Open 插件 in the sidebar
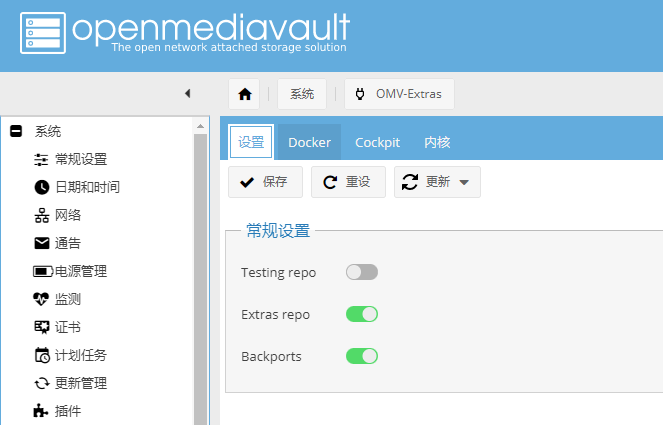This screenshot has width=663, height=425. (68, 411)
